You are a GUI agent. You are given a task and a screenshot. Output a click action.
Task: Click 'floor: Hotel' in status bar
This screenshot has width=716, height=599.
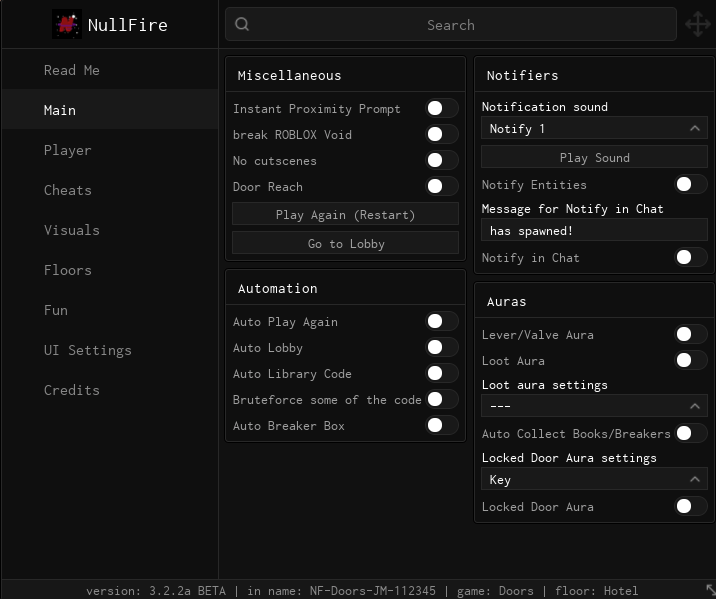[596, 591]
